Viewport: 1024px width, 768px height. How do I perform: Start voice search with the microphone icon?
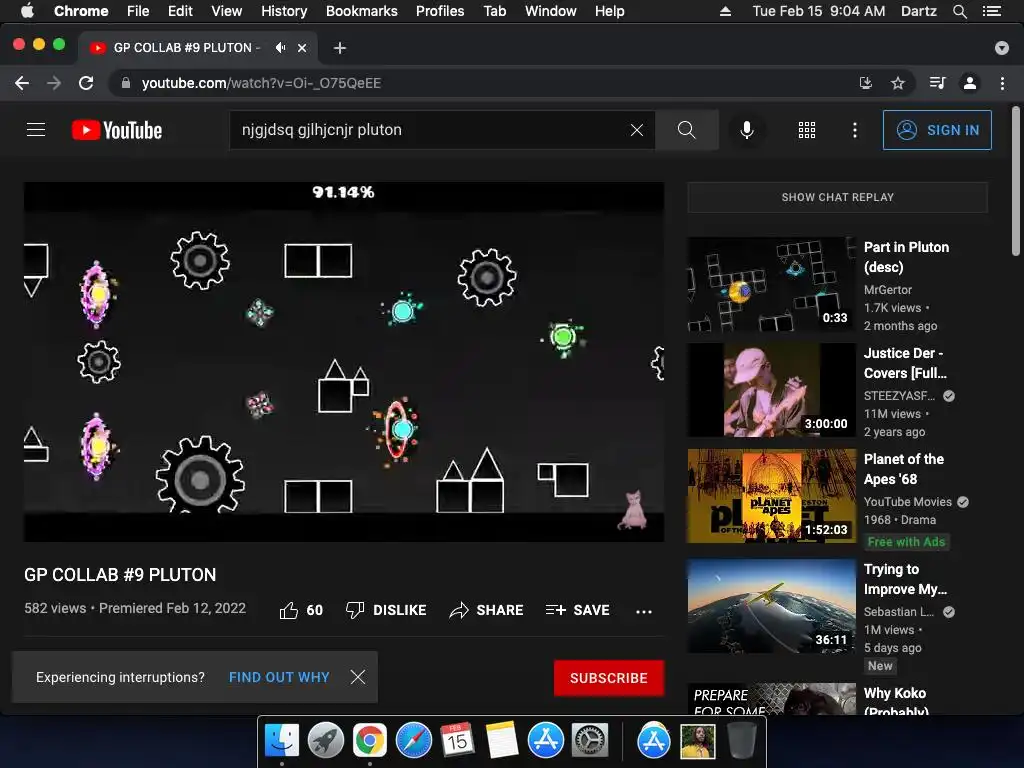click(747, 130)
